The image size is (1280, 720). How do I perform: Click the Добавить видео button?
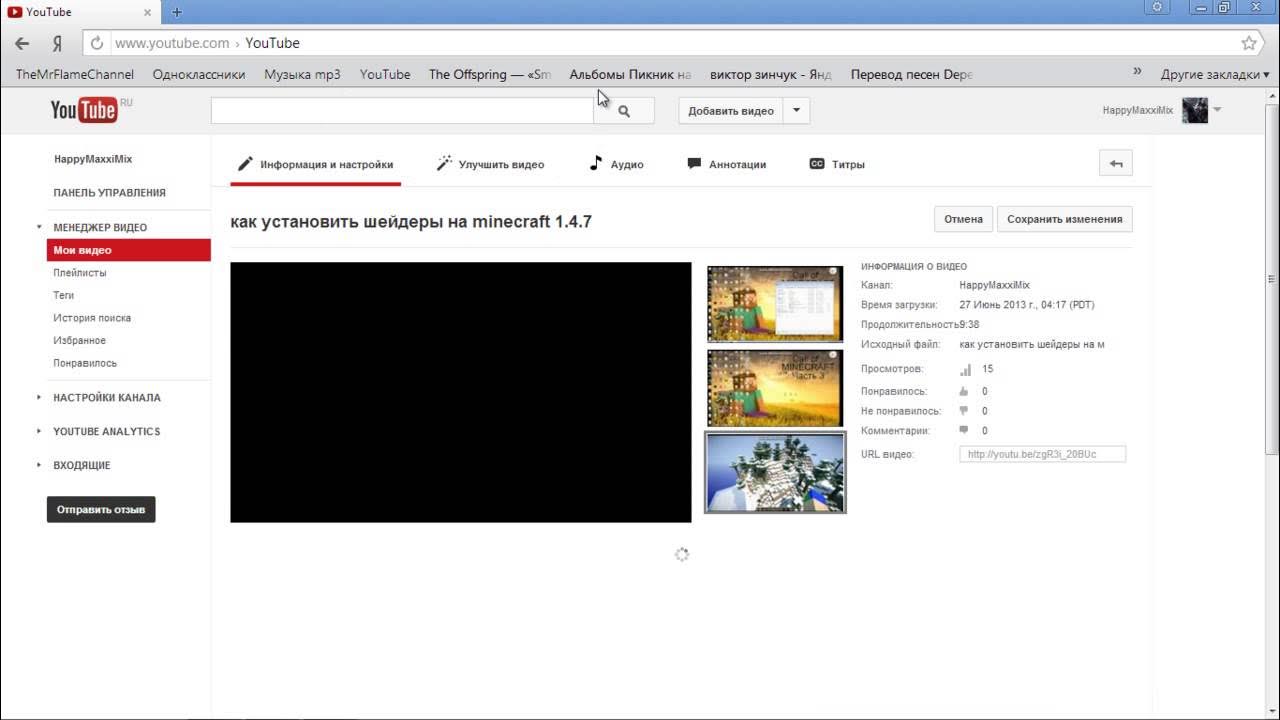tap(731, 111)
